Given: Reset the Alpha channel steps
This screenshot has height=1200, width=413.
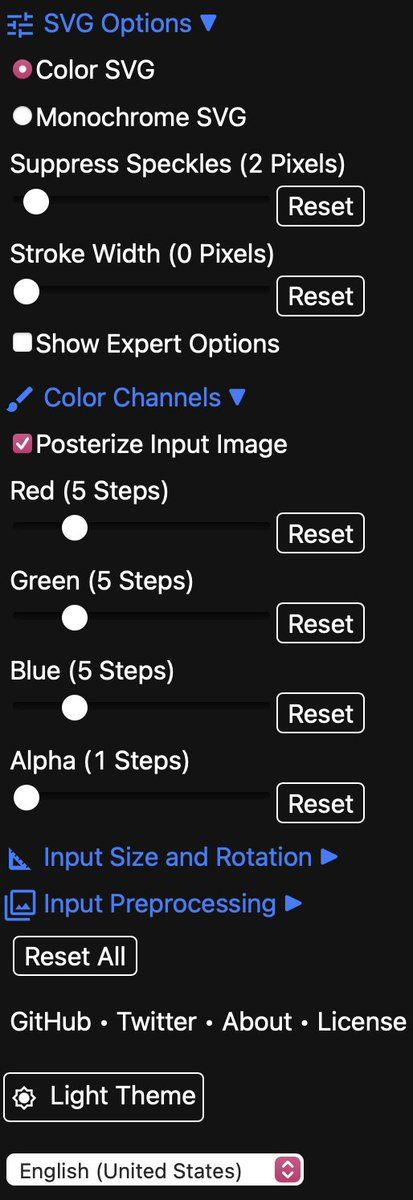Looking at the screenshot, I should click(321, 804).
